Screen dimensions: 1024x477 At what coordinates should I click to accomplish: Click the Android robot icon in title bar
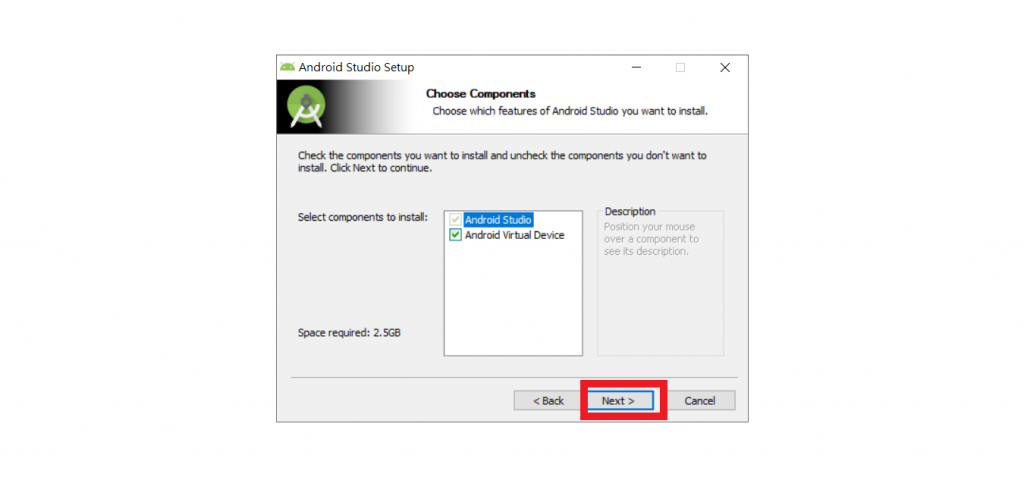point(287,67)
